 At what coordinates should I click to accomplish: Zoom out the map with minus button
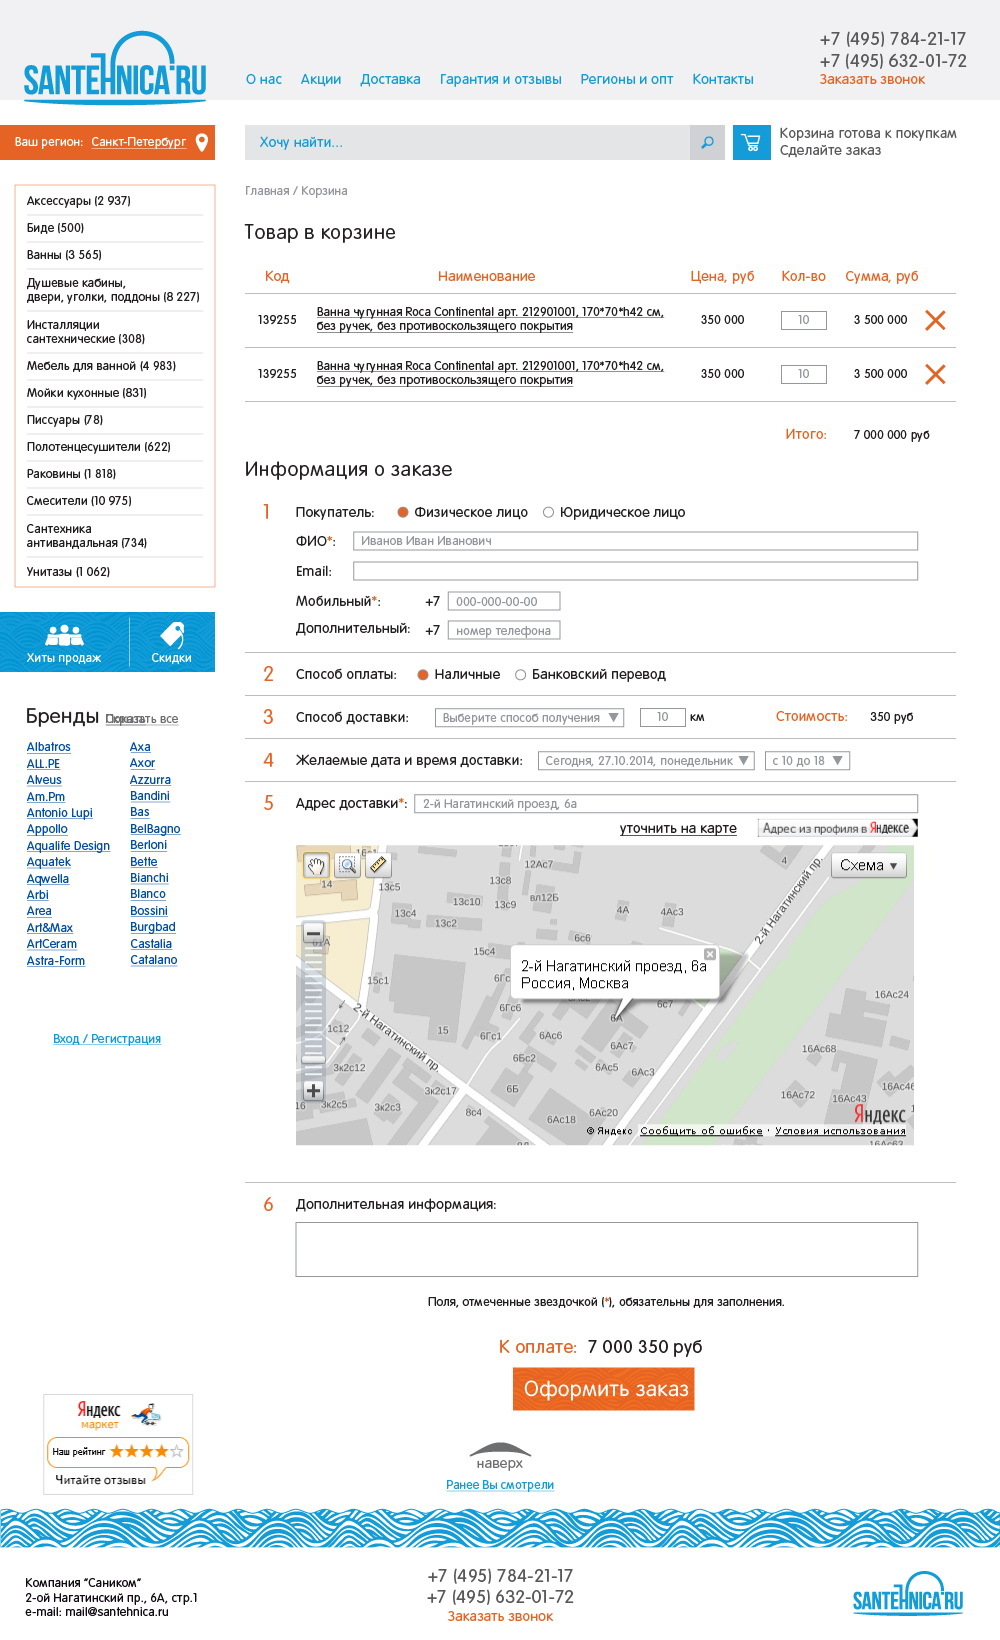(313, 933)
